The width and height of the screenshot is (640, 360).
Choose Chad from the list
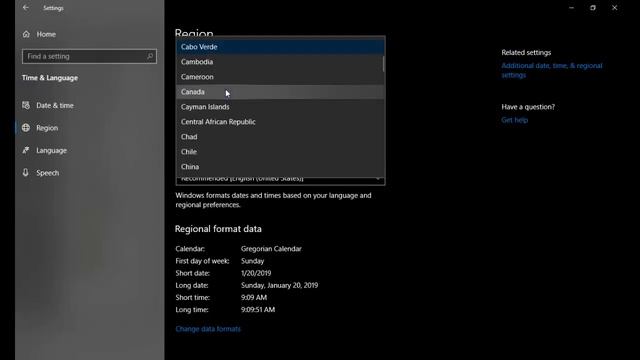280,137
